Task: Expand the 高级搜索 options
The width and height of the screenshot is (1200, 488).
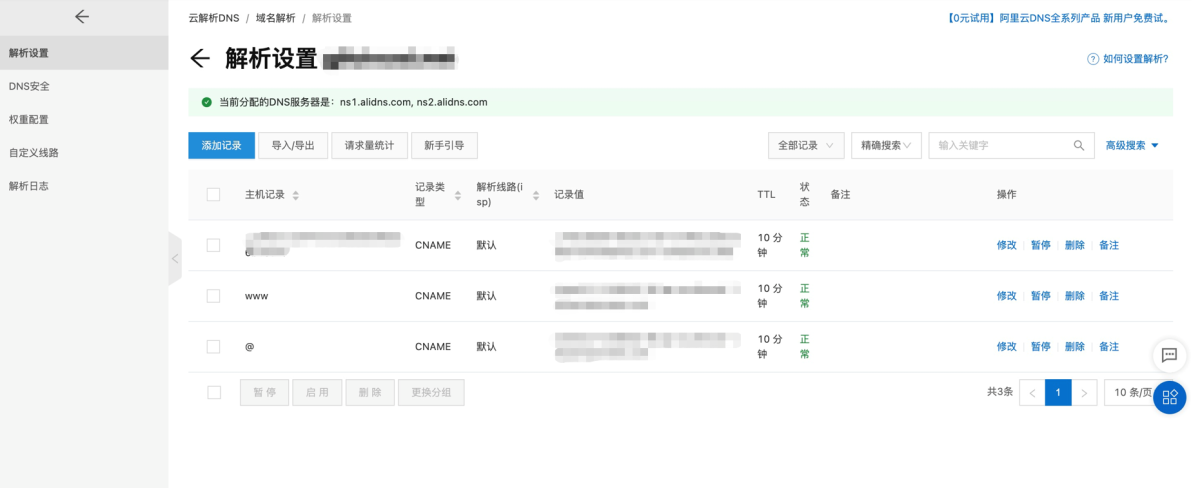Action: (1132, 146)
